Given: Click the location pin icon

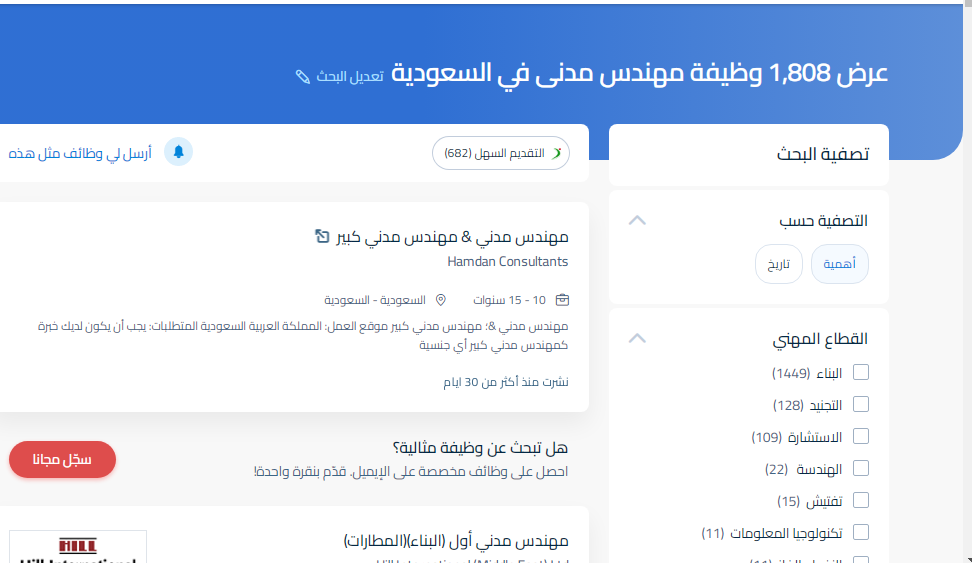Looking at the screenshot, I should [440, 300].
